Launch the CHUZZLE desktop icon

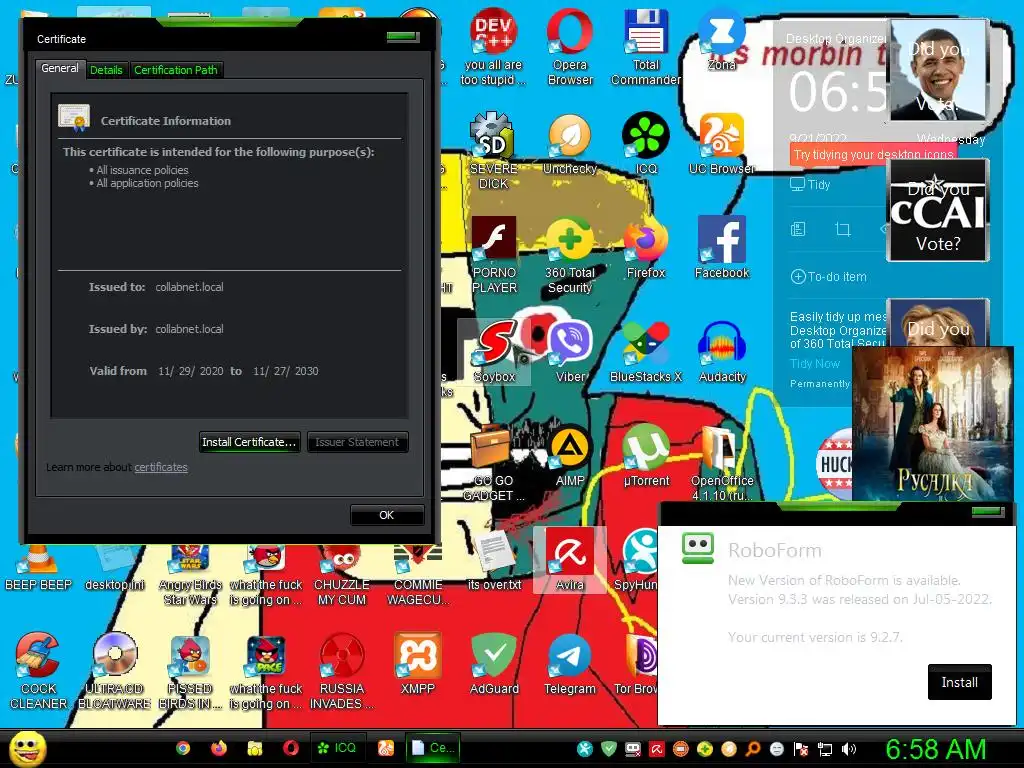(x=342, y=575)
